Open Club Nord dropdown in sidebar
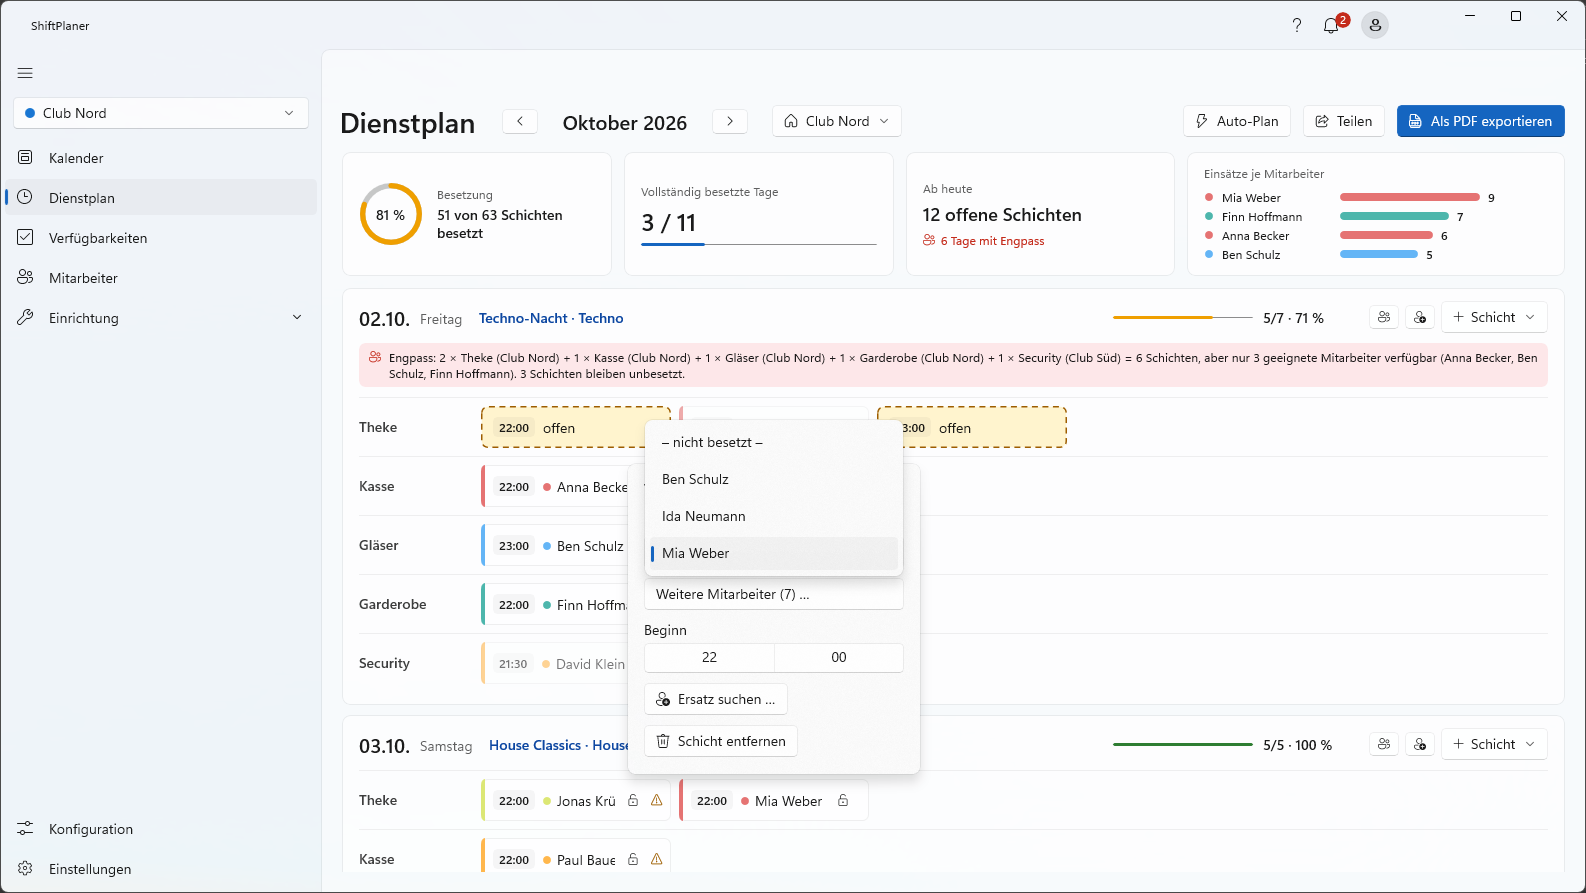 click(161, 113)
